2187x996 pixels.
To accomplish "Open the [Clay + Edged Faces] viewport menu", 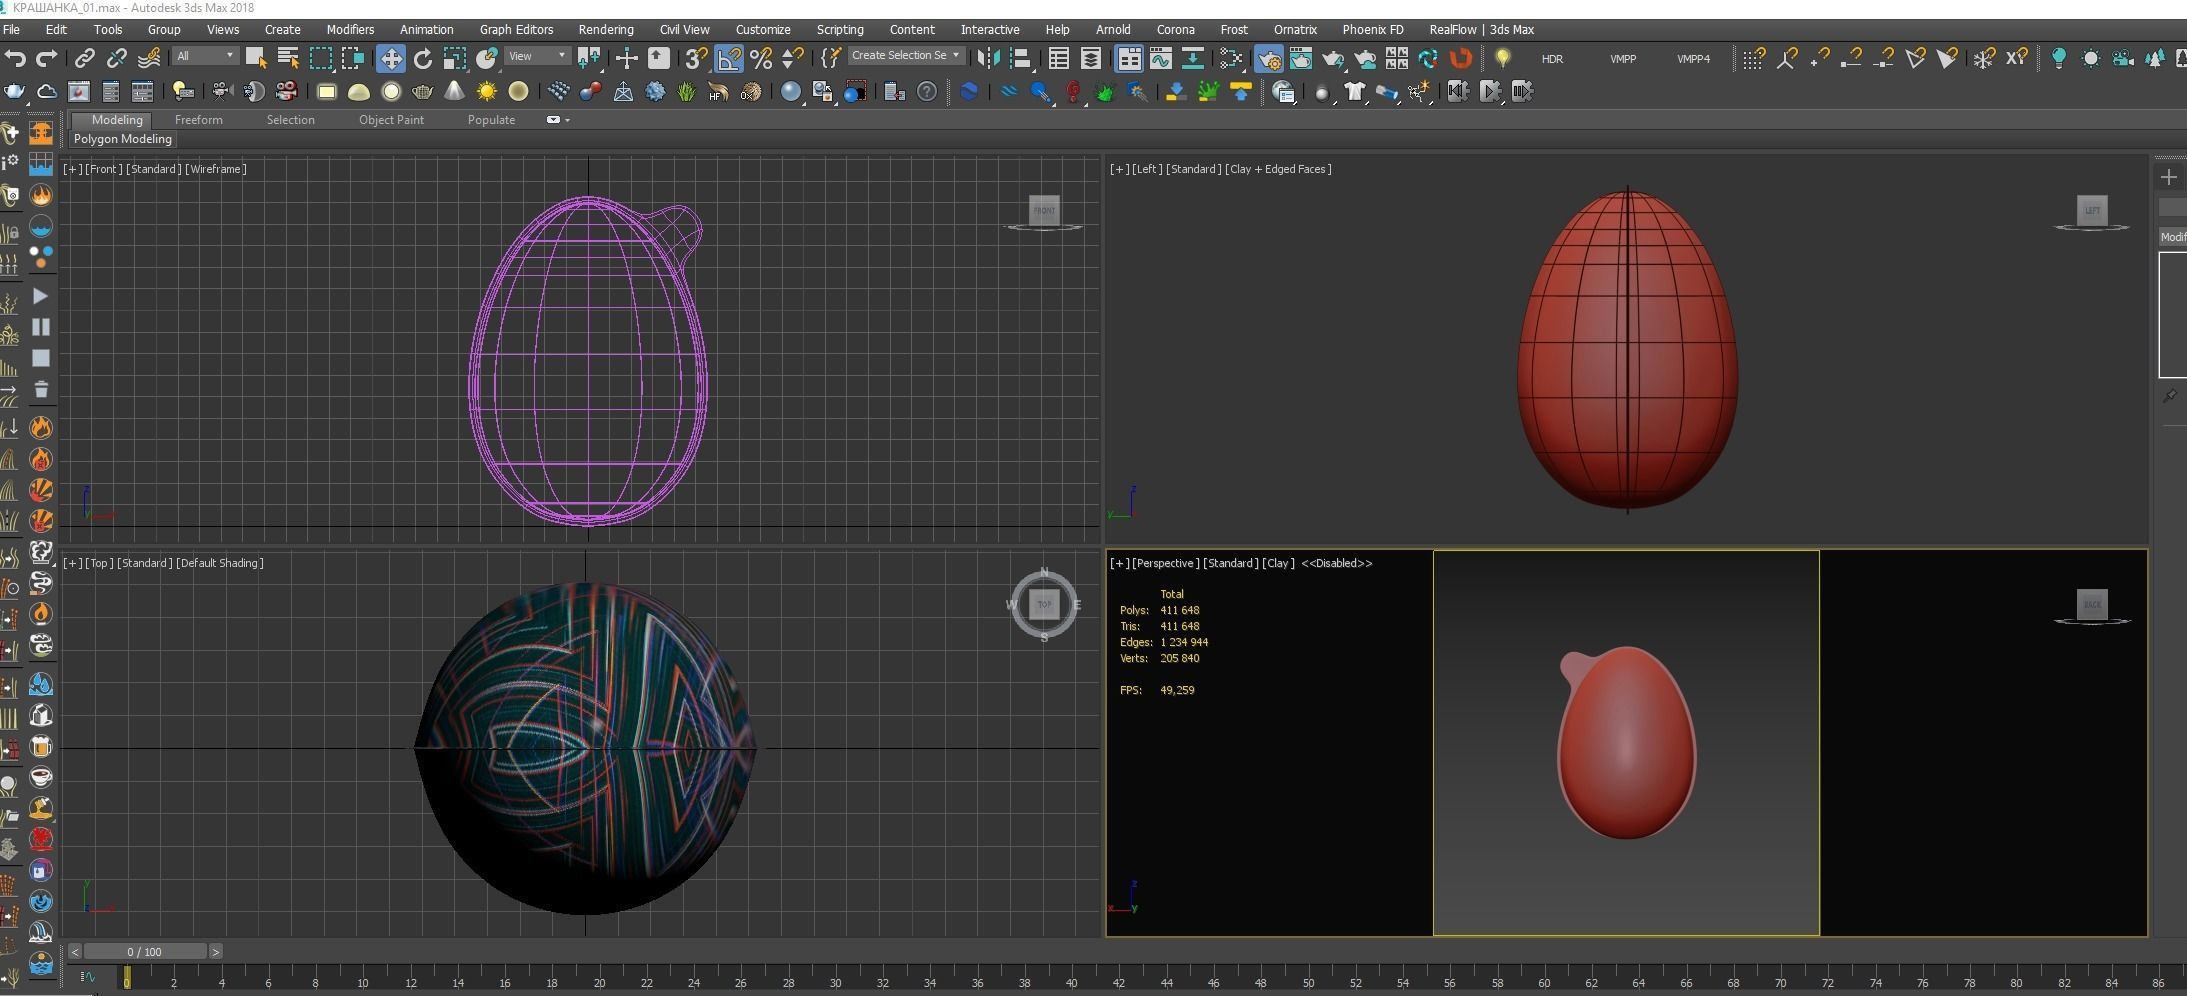I will pyautogui.click(x=1279, y=169).
